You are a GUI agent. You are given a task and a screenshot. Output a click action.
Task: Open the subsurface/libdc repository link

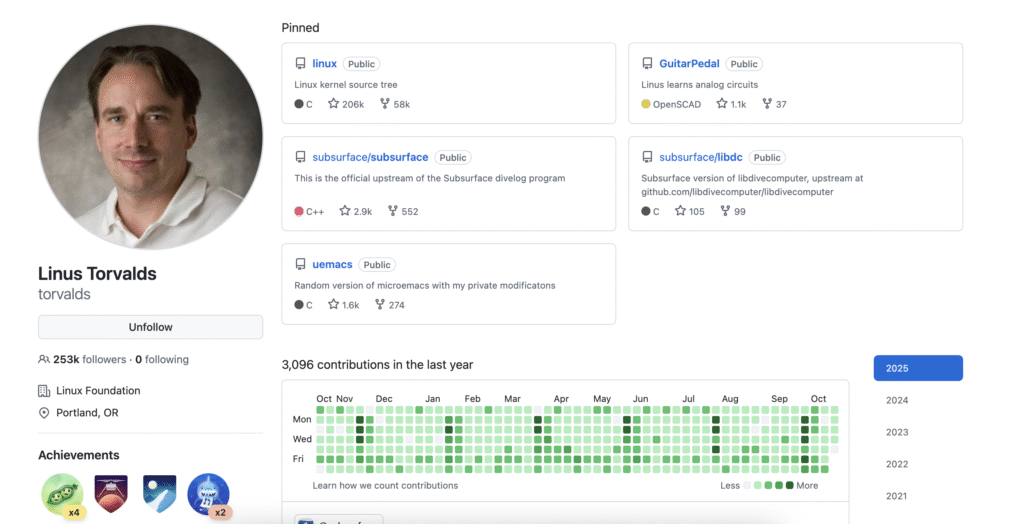[700, 157]
